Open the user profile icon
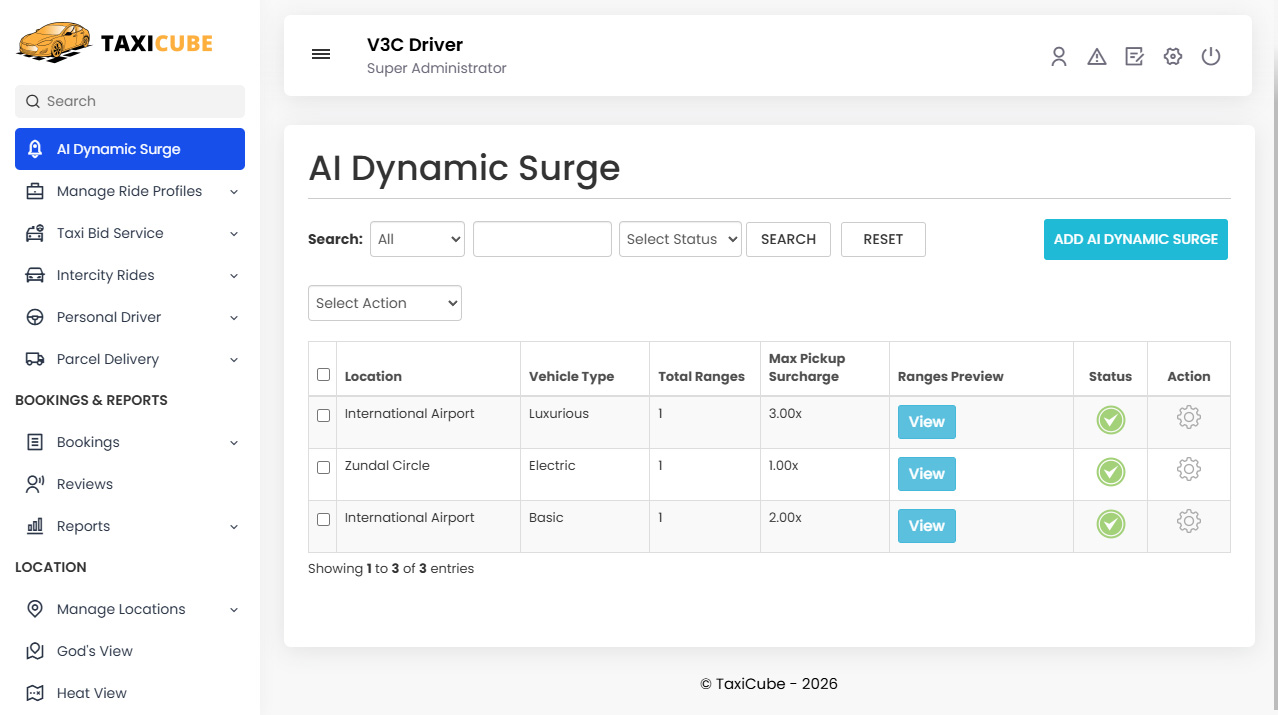Viewport: 1278px width, 715px height. tap(1058, 57)
